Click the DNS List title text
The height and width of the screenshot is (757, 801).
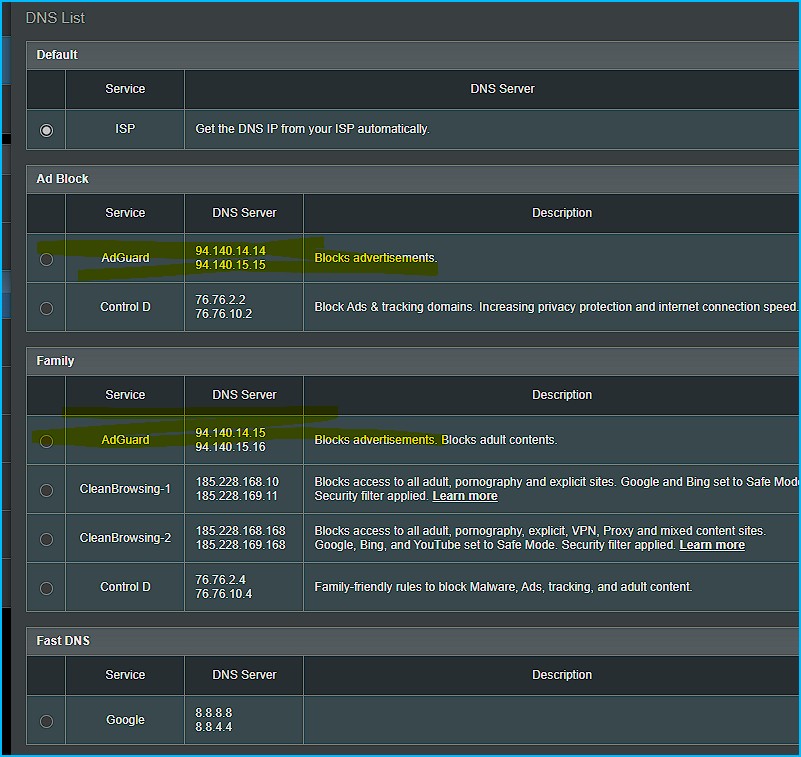coord(55,18)
